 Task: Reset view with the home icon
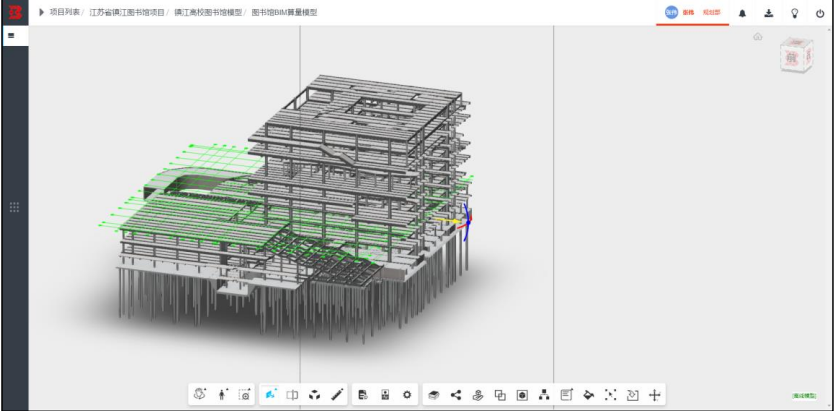coord(758,37)
